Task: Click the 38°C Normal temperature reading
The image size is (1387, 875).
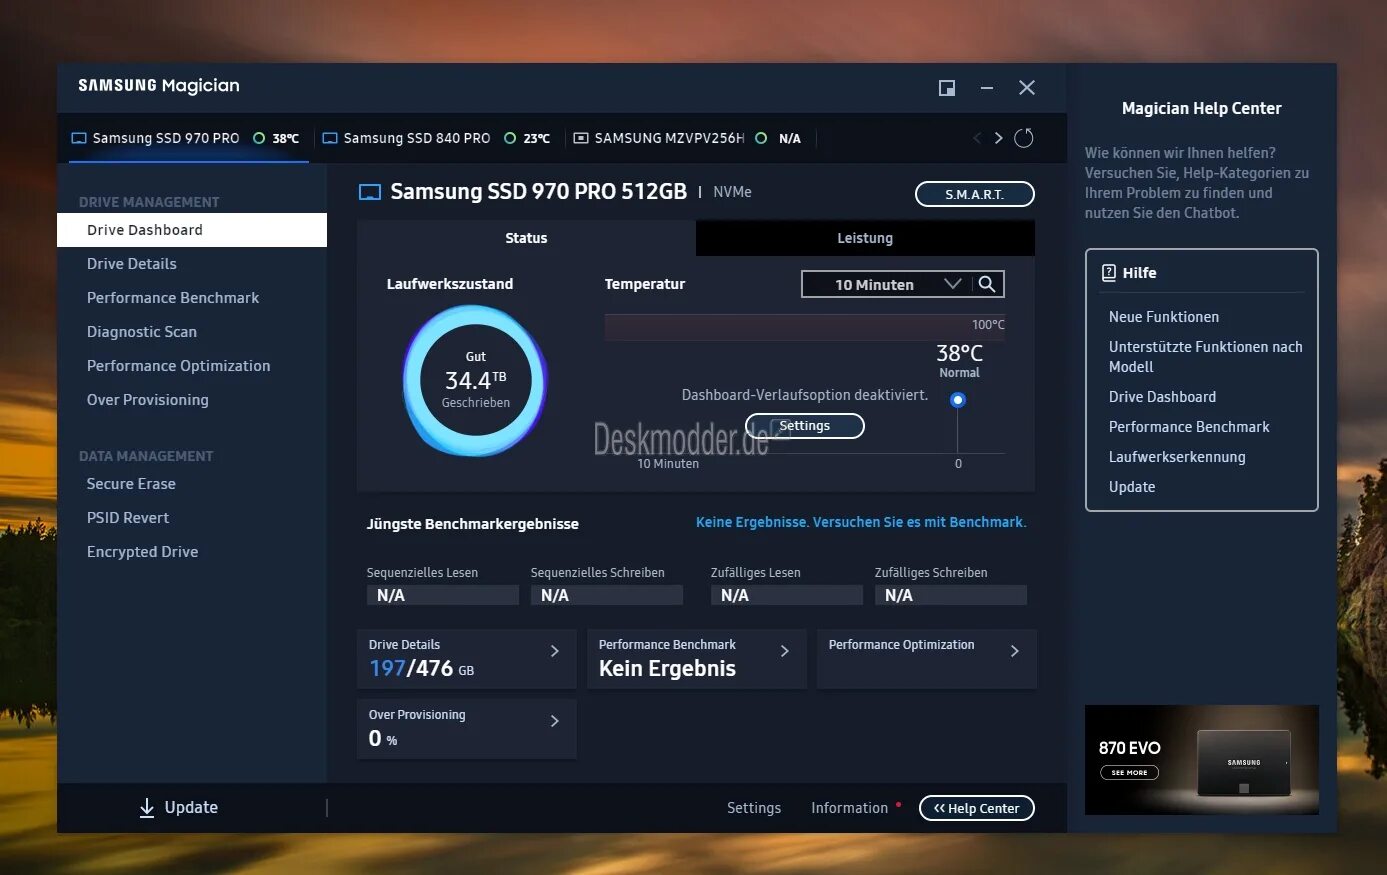Action: pyautogui.click(x=959, y=361)
